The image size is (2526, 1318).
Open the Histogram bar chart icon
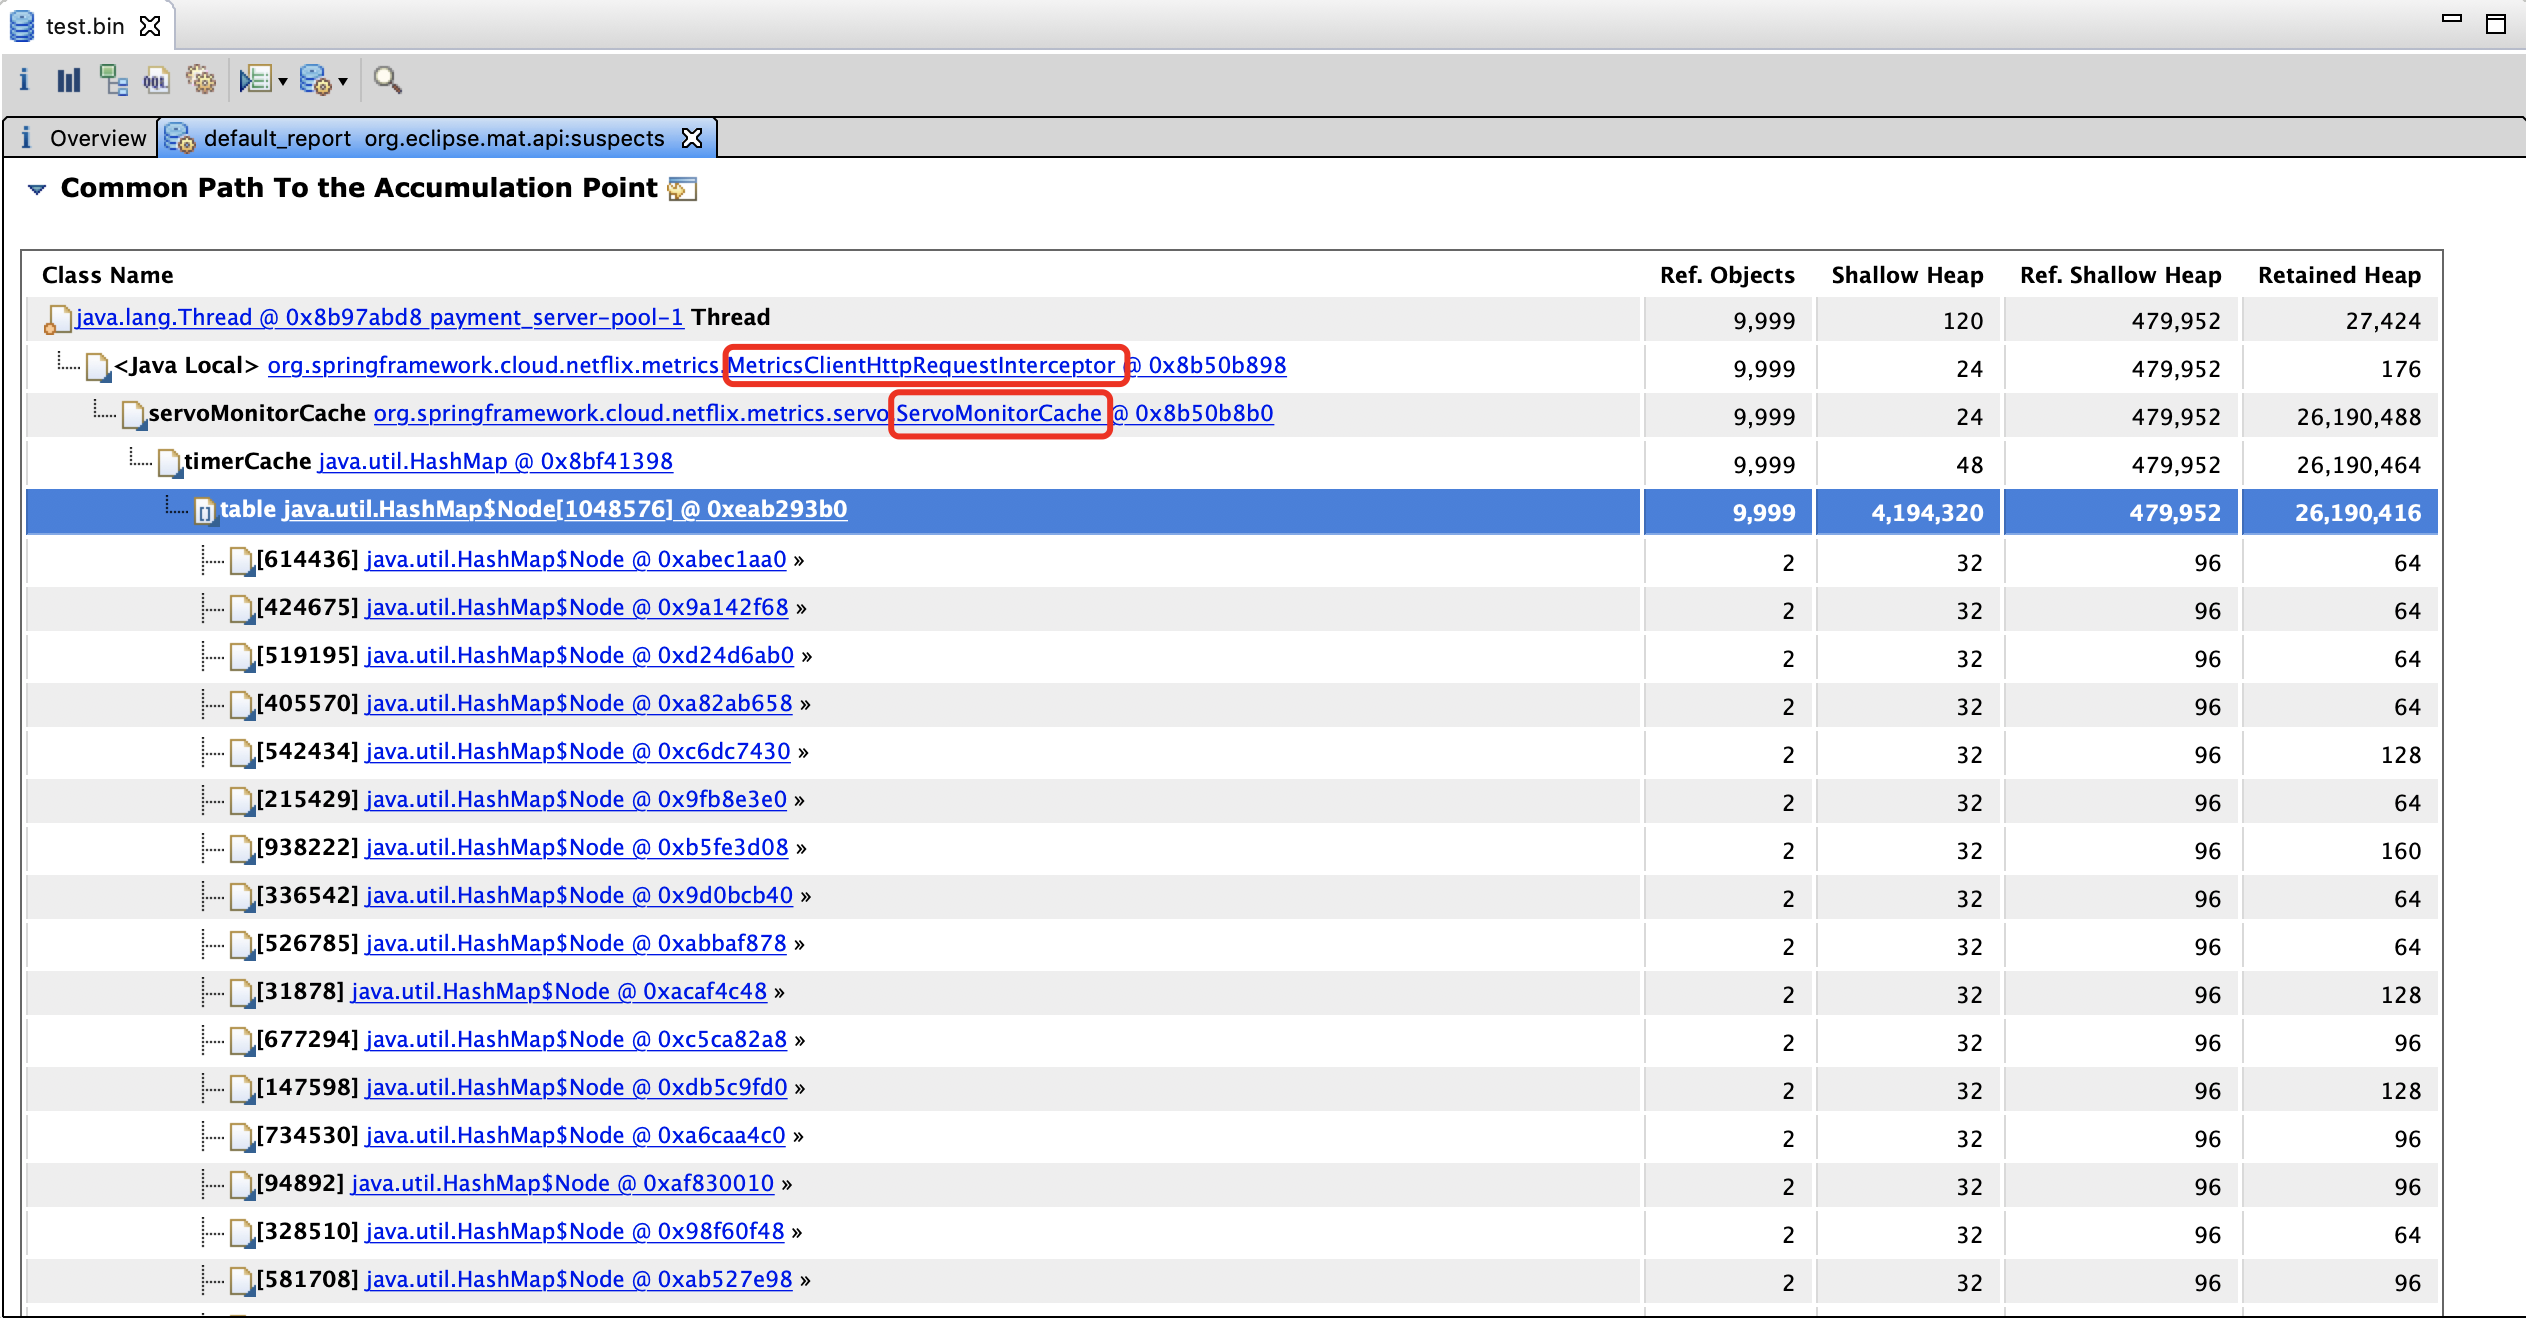[x=68, y=80]
